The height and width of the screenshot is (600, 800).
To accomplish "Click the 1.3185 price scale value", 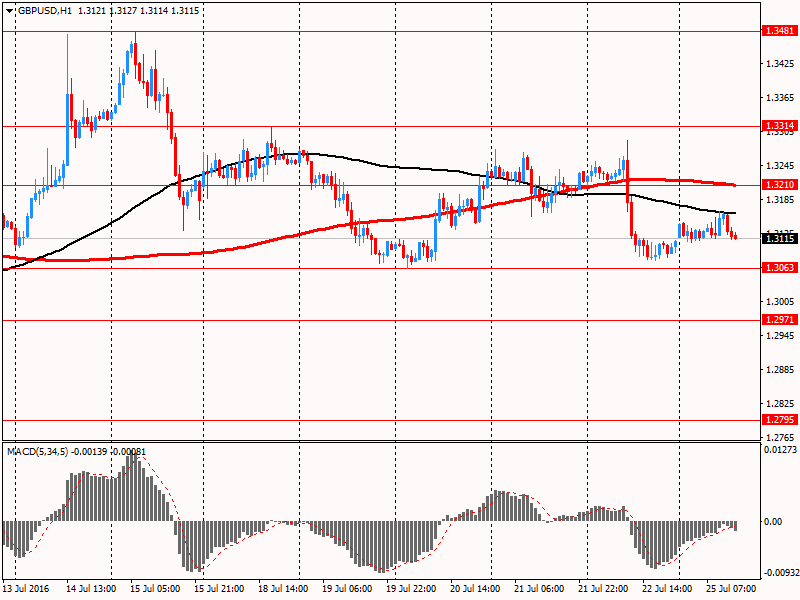I will coord(781,199).
